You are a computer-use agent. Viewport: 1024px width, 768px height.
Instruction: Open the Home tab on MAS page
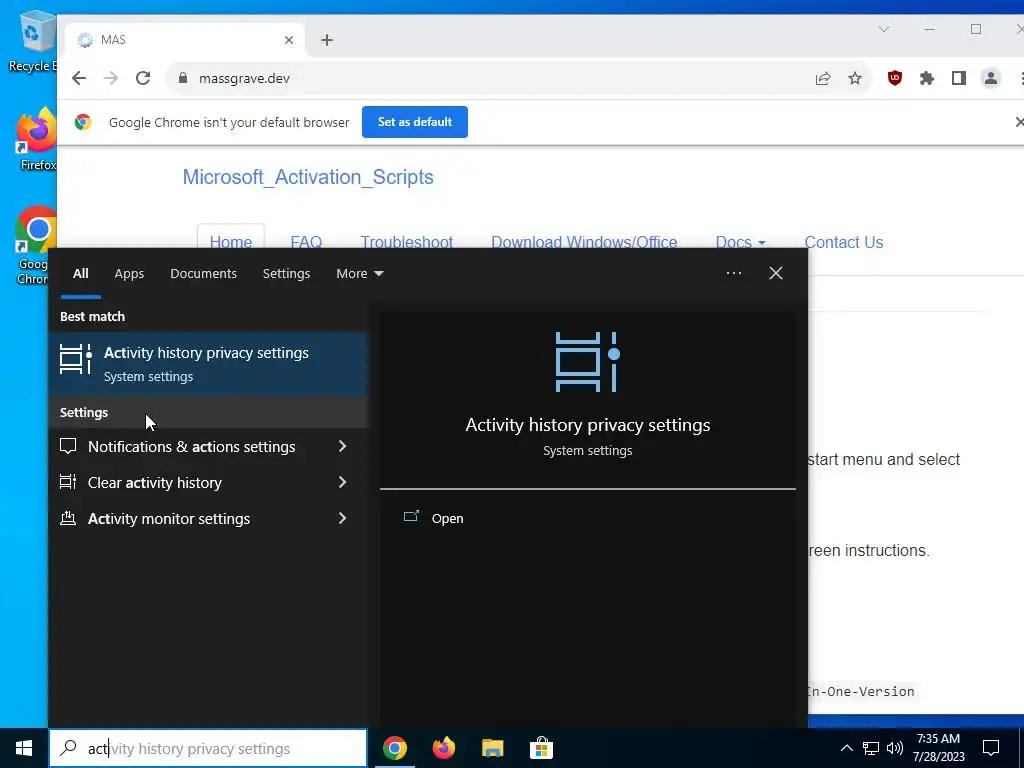coord(231,242)
